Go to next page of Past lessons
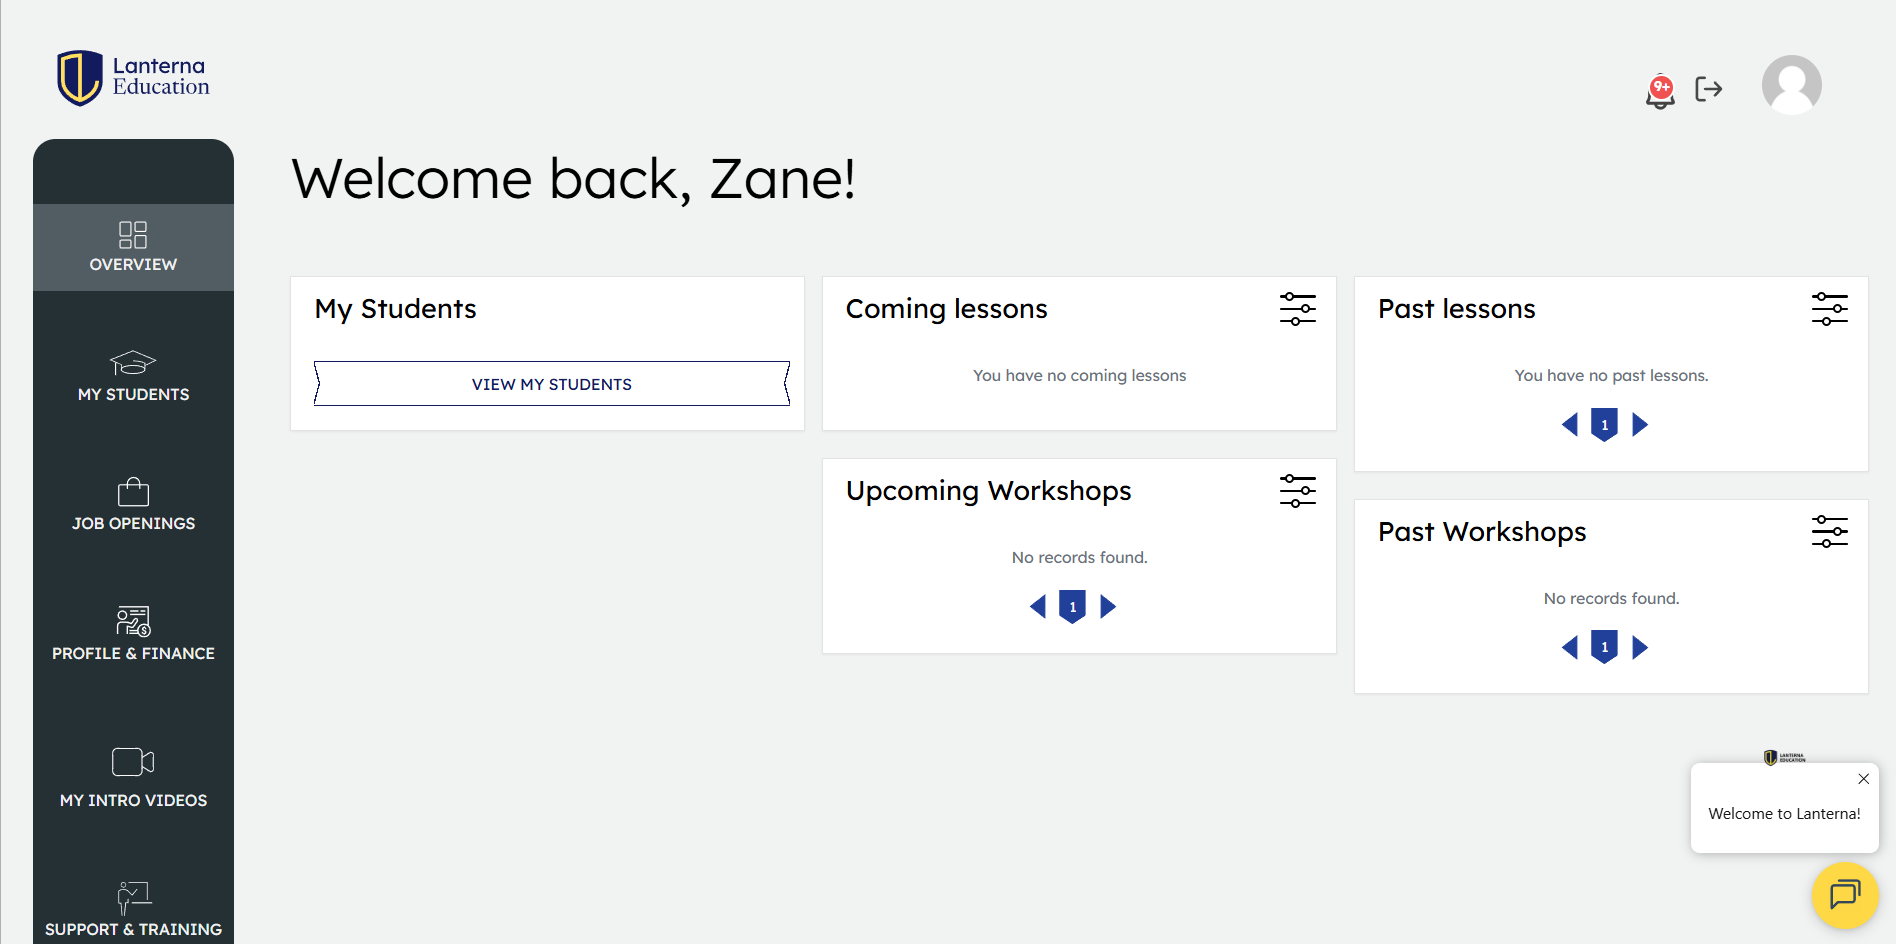This screenshot has width=1896, height=944. [1640, 425]
